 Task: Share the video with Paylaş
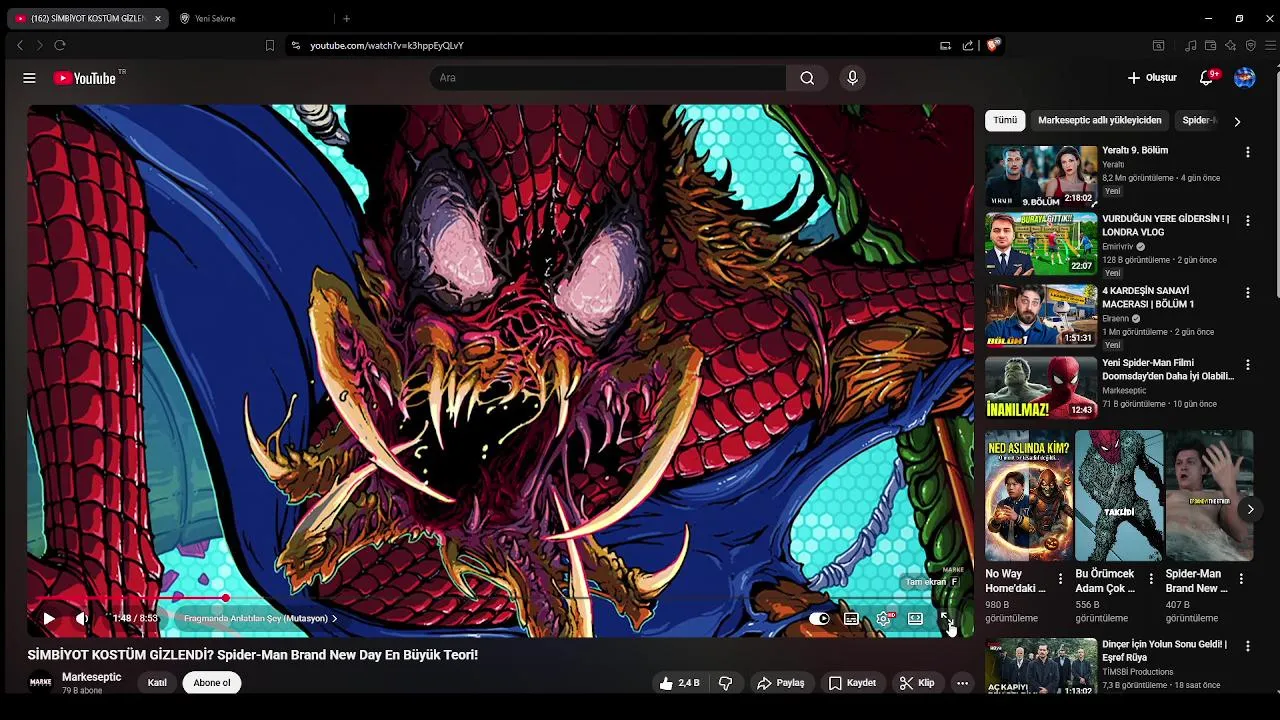pyautogui.click(x=781, y=683)
